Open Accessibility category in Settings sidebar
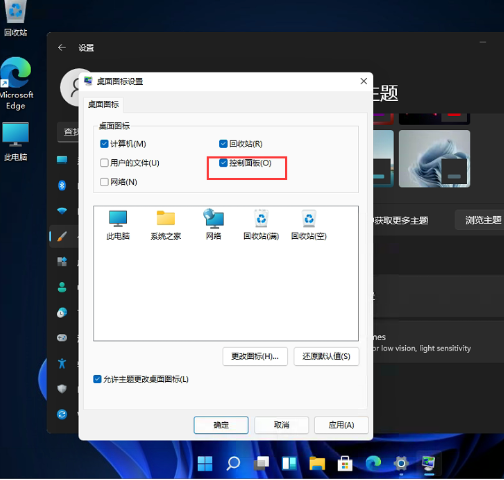This screenshot has width=504, height=480. click(62, 363)
